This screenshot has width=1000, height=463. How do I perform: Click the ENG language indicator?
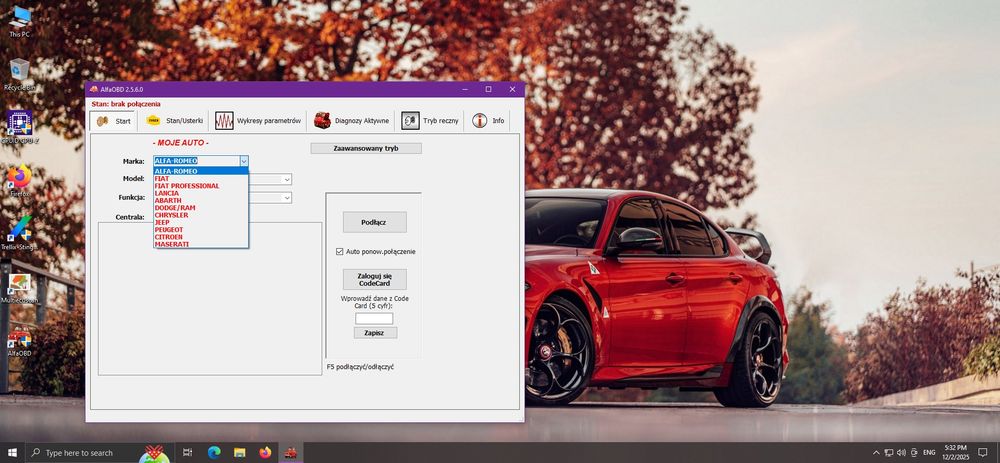click(x=929, y=453)
